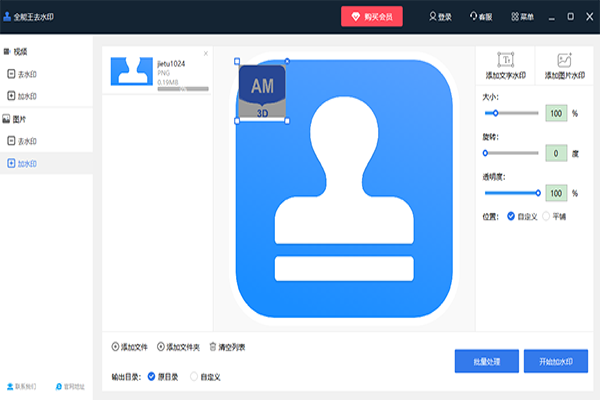The image size is (600, 400).
Task: Choose 原目录 as output directory
Action: point(152,376)
